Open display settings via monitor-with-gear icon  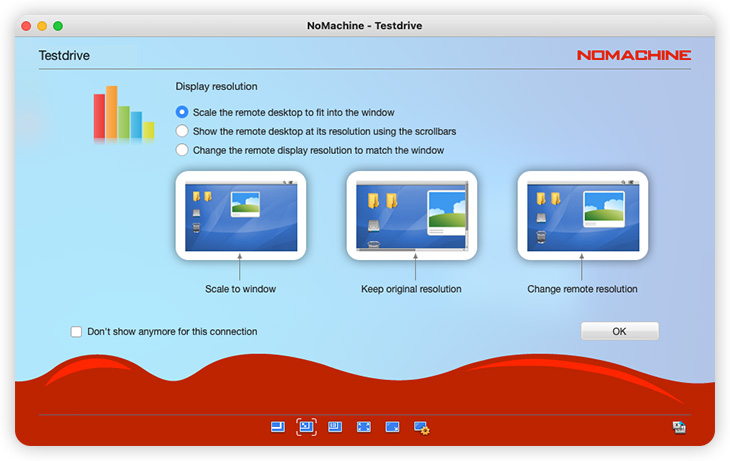pos(421,428)
